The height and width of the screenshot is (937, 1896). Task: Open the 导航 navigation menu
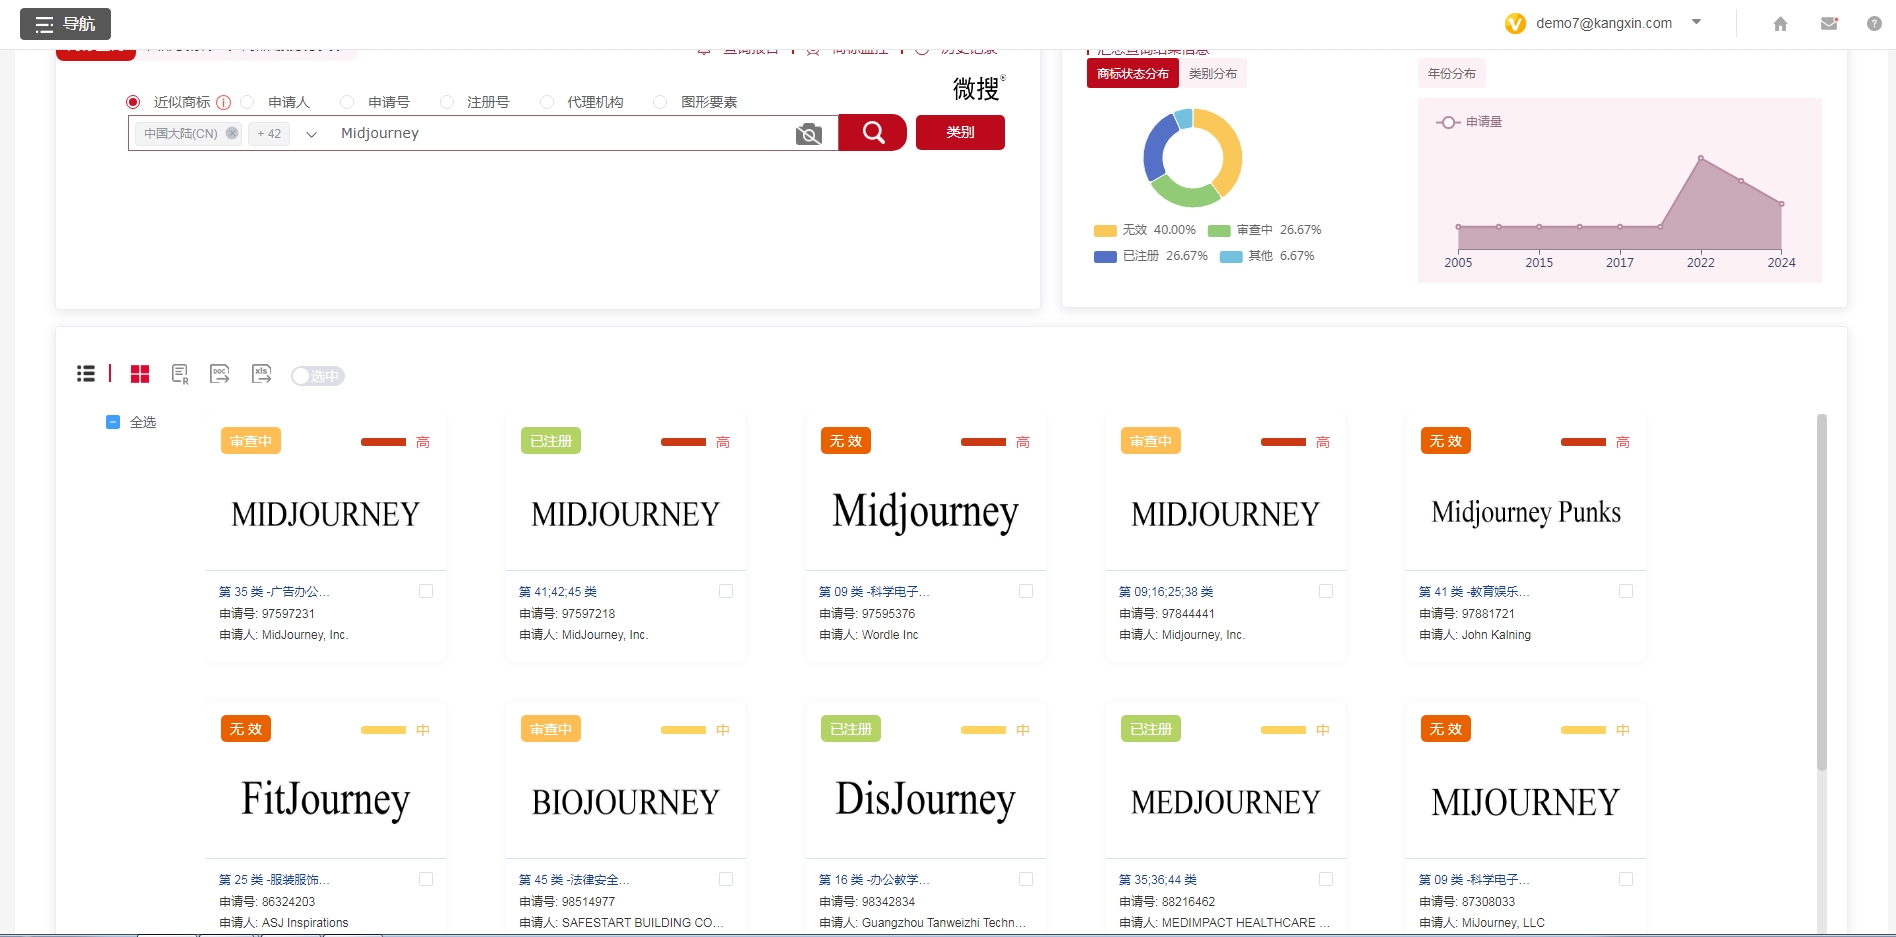65,24
